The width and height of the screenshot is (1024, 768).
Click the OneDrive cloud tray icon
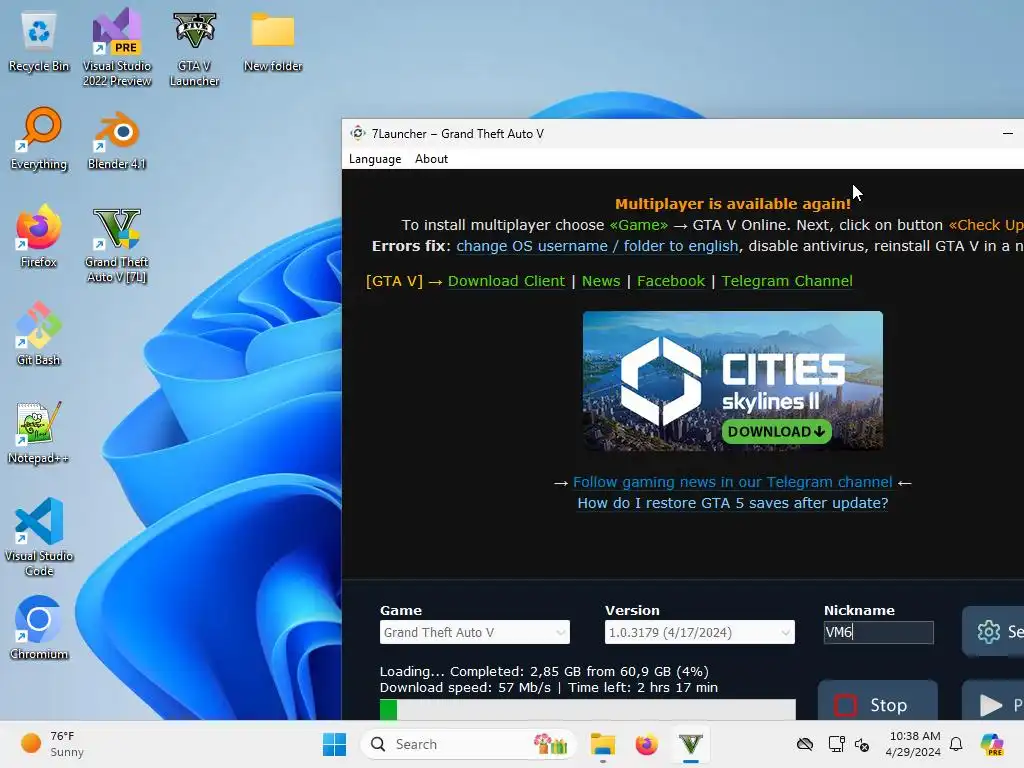pos(805,744)
